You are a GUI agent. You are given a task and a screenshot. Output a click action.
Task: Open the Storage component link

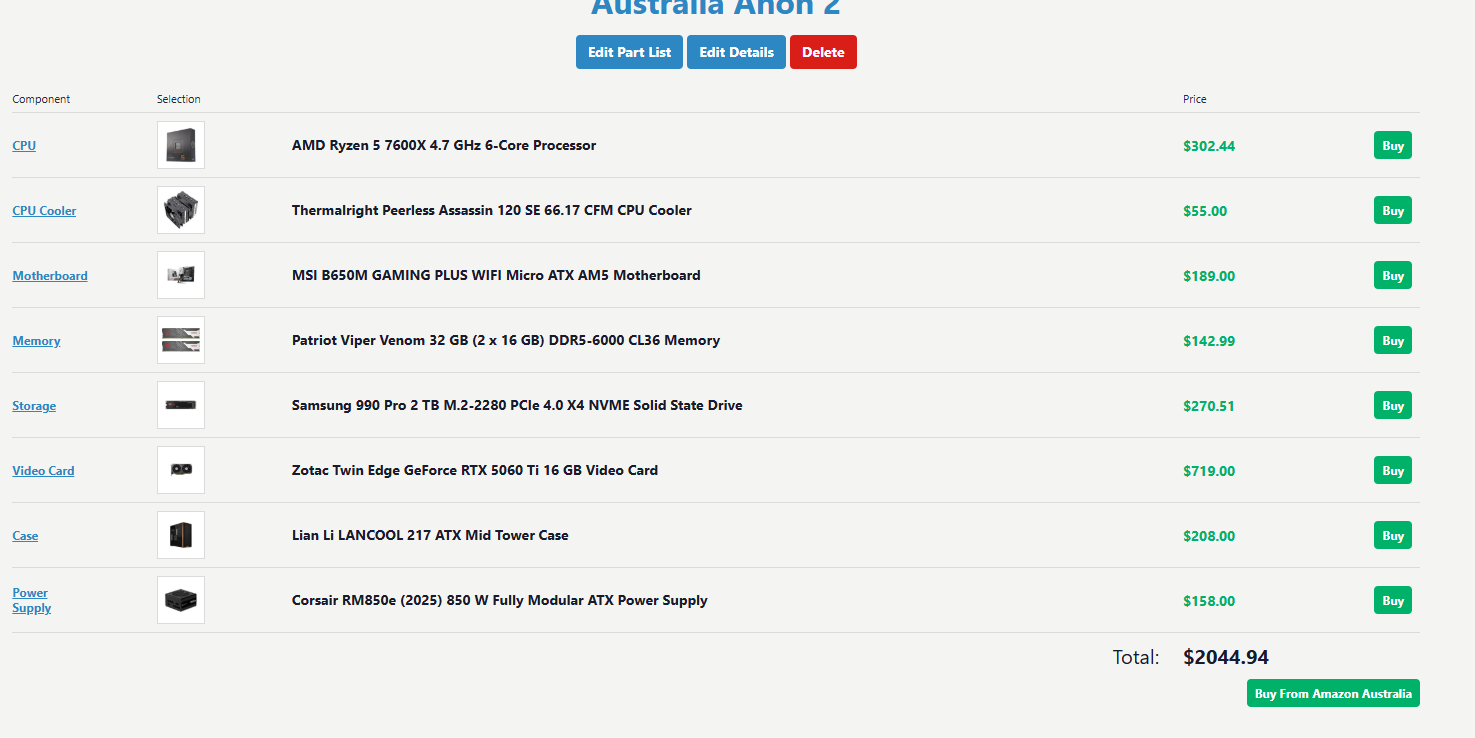pyautogui.click(x=34, y=406)
